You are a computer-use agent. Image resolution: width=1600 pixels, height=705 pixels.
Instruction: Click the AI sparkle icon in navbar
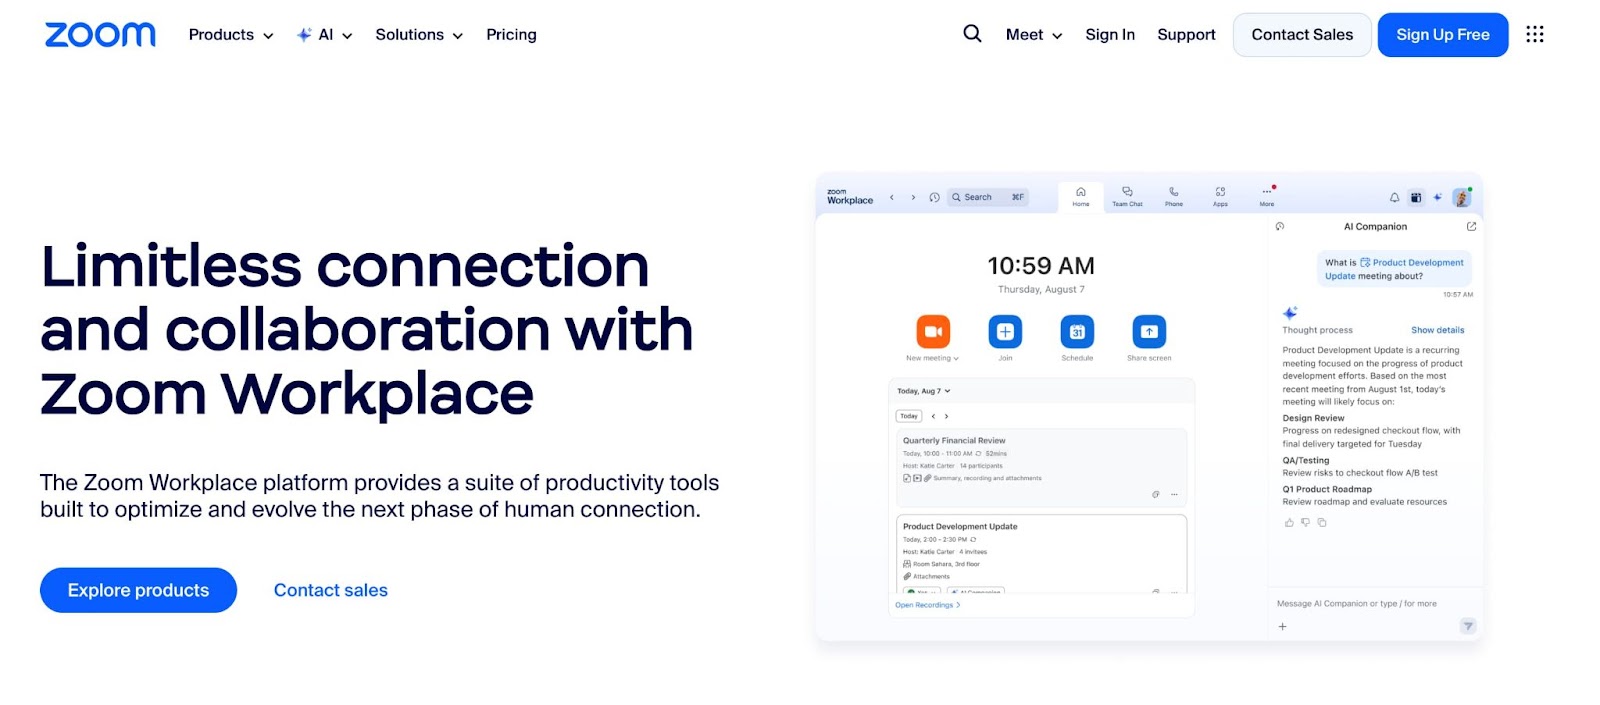coord(304,35)
